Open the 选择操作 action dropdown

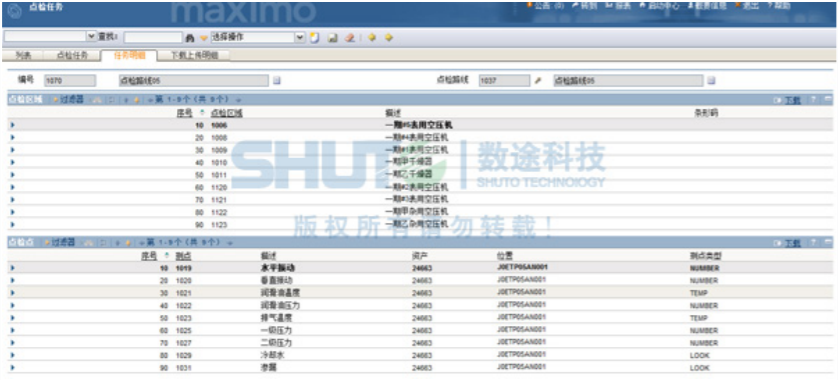click(300, 37)
